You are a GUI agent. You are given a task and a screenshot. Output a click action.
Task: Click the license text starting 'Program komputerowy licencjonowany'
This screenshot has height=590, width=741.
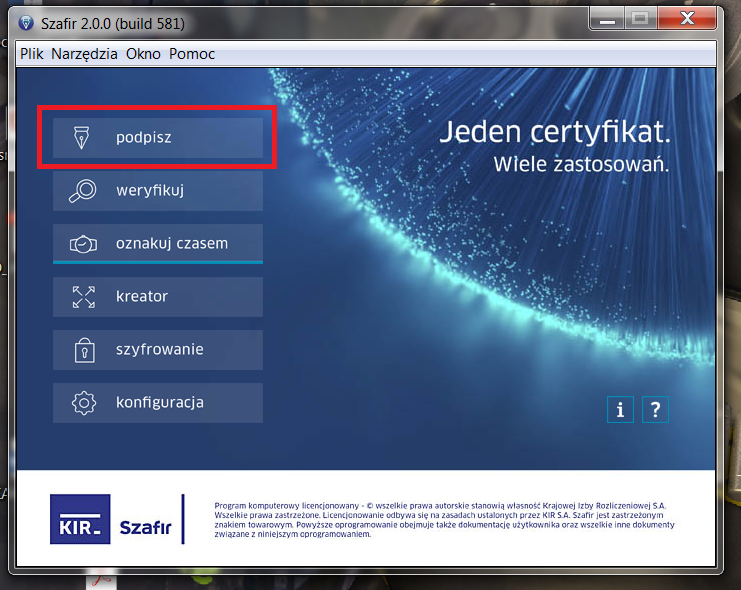tap(444, 520)
